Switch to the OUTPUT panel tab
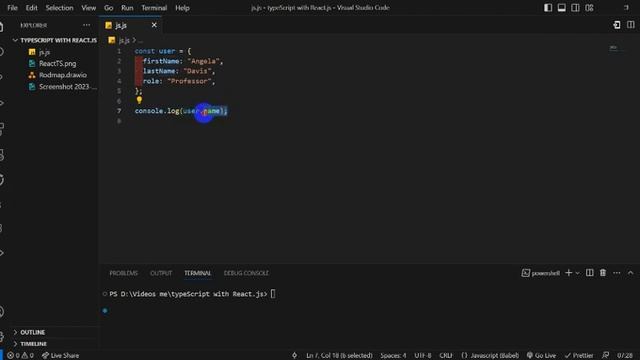 tap(161, 273)
